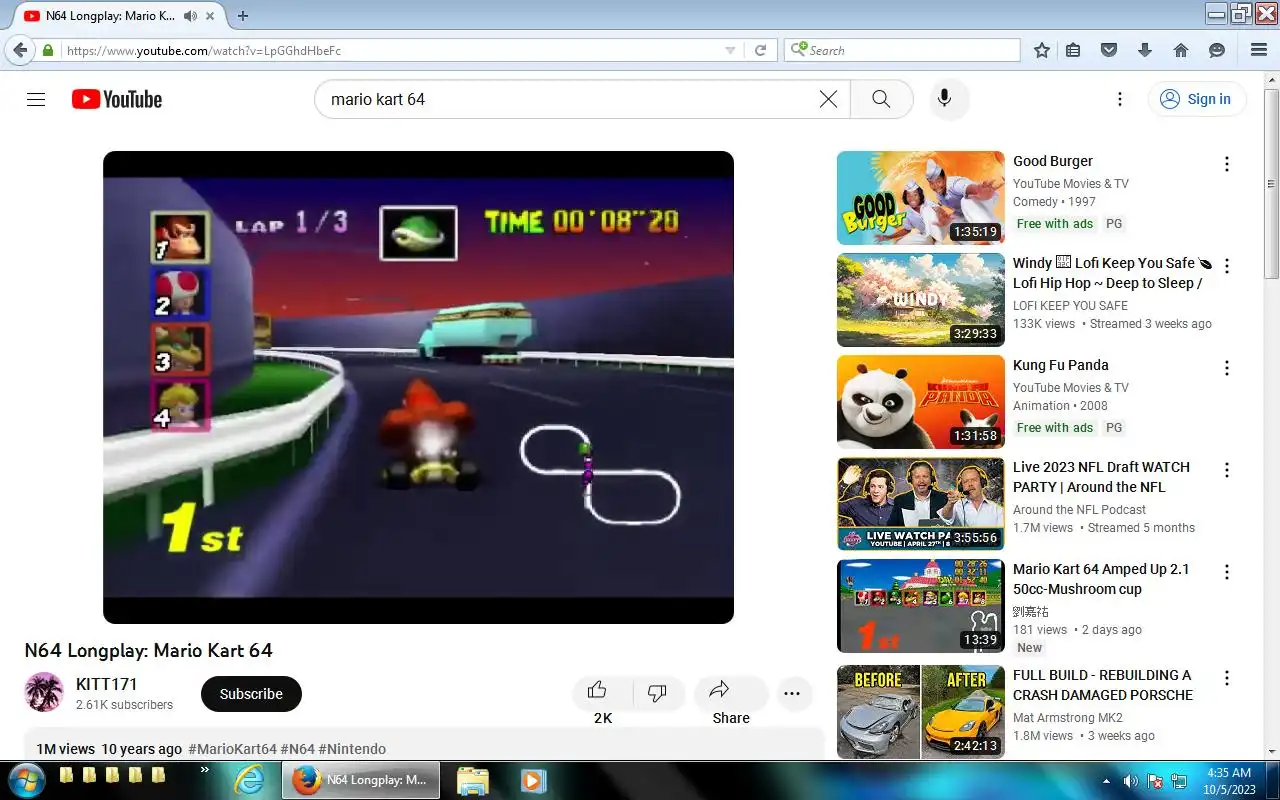Expand the taskbar toolbar chevron
Image resolution: width=1280 pixels, height=800 pixels.
coord(205,770)
